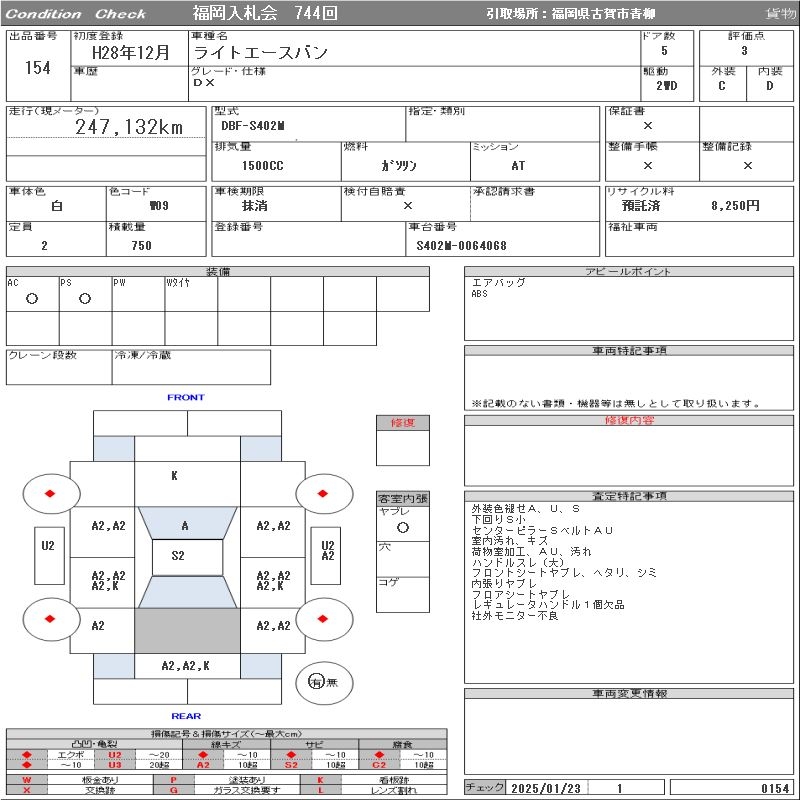Click the chassis number S402M-0064068
The height and width of the screenshot is (800, 800).
[x=462, y=245]
